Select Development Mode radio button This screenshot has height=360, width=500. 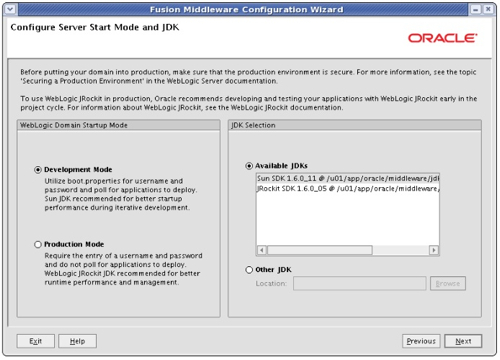tap(38, 170)
